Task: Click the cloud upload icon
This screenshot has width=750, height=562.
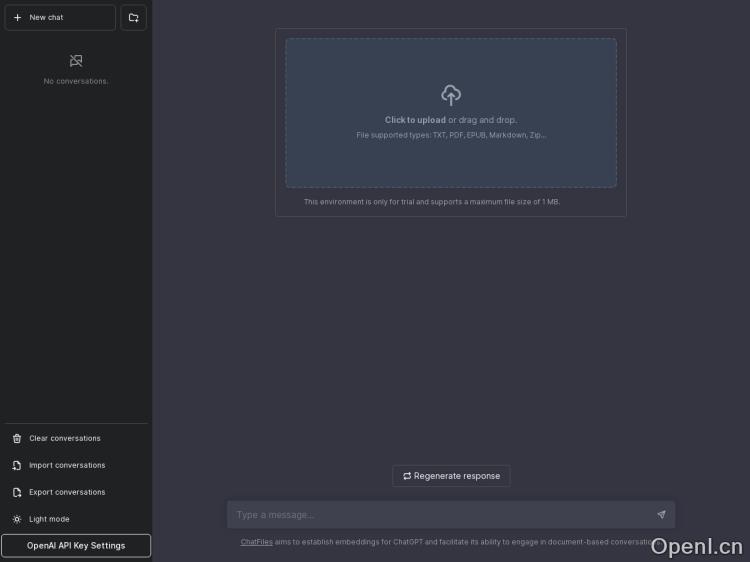Action: pos(451,95)
